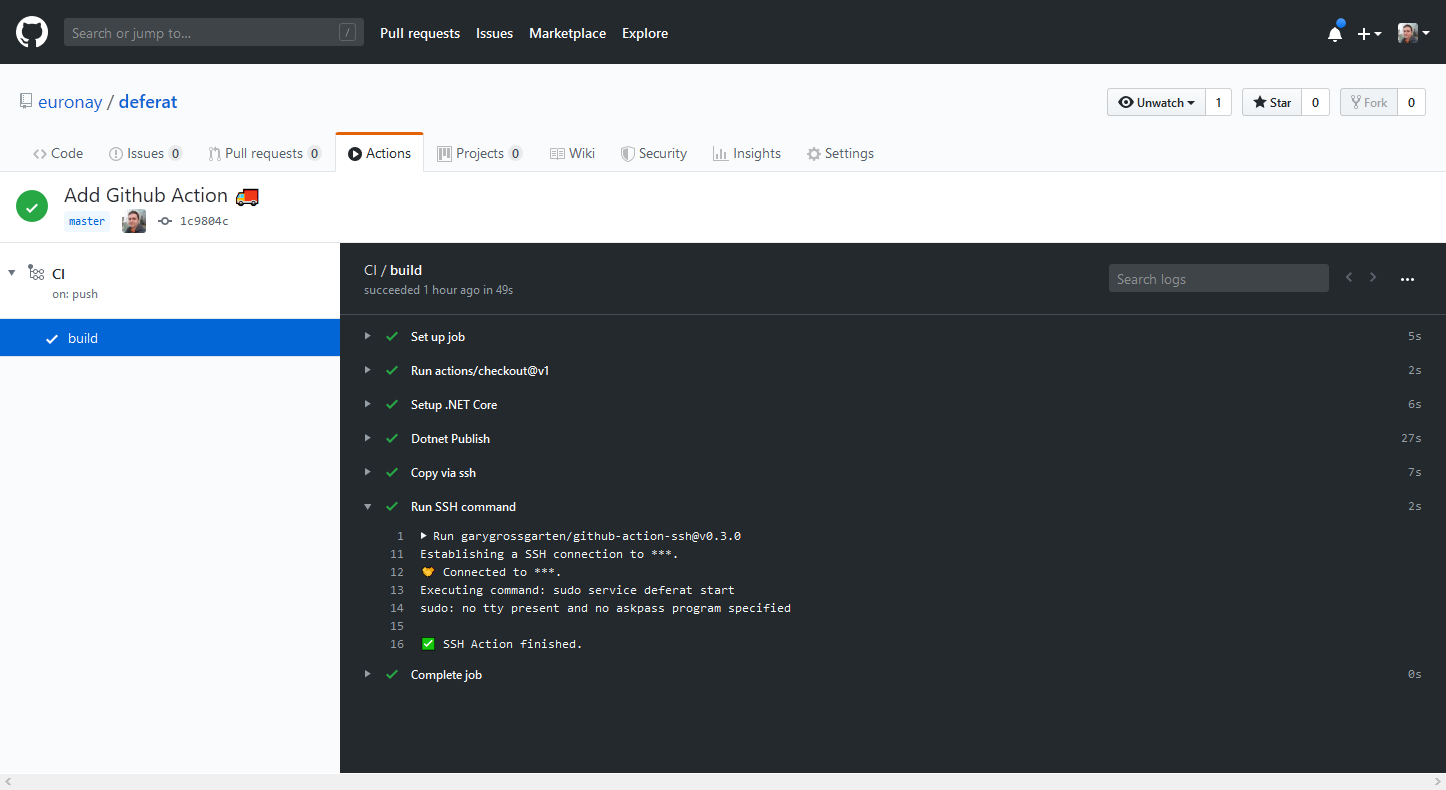This screenshot has height=790, width=1446.
Task: Switch to the Projects tab
Action: pyautogui.click(x=480, y=153)
